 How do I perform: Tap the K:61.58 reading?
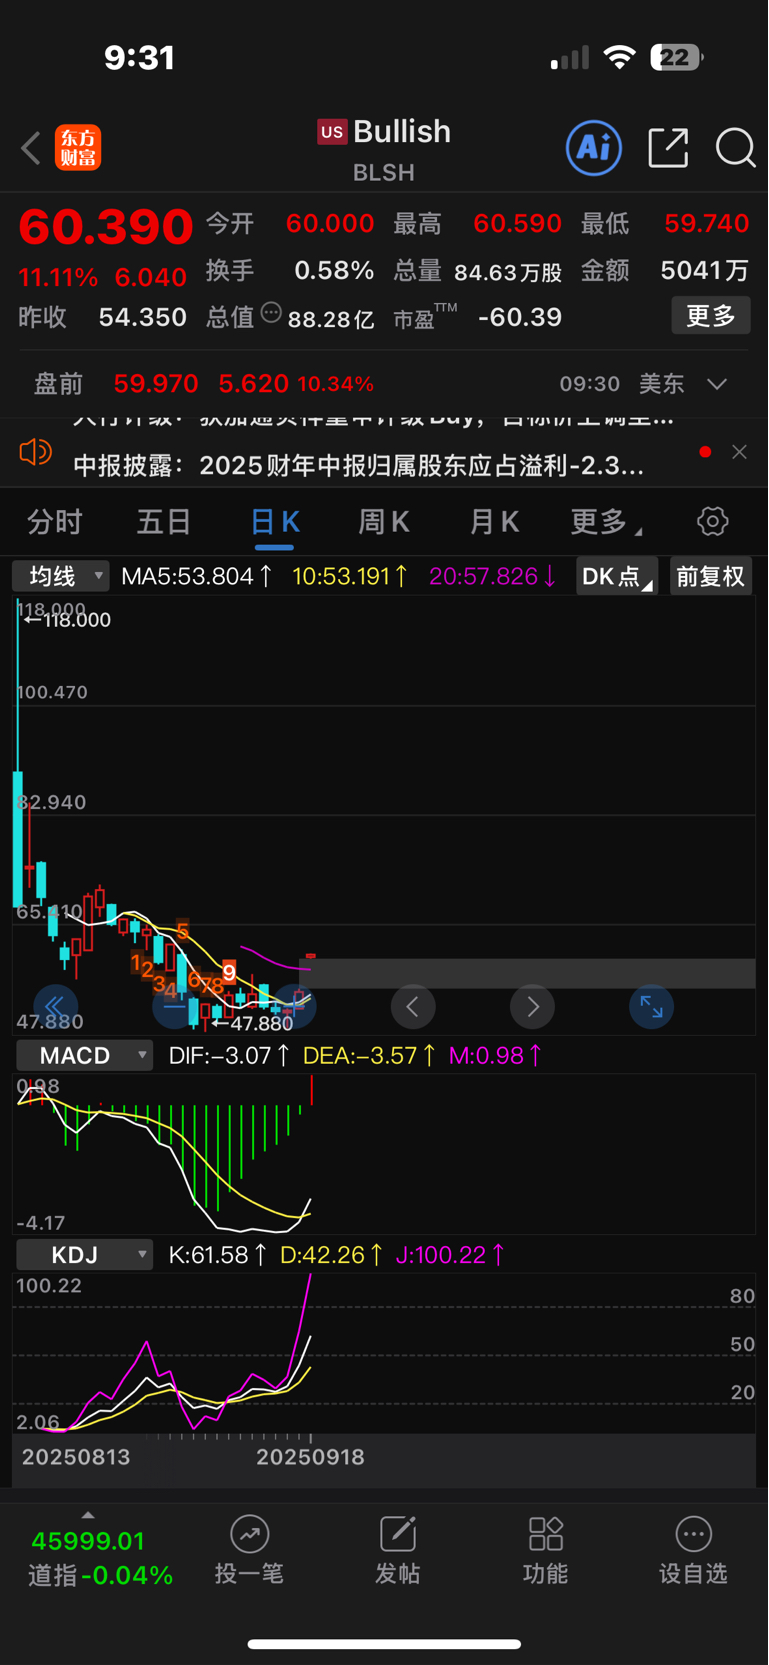(217, 1255)
